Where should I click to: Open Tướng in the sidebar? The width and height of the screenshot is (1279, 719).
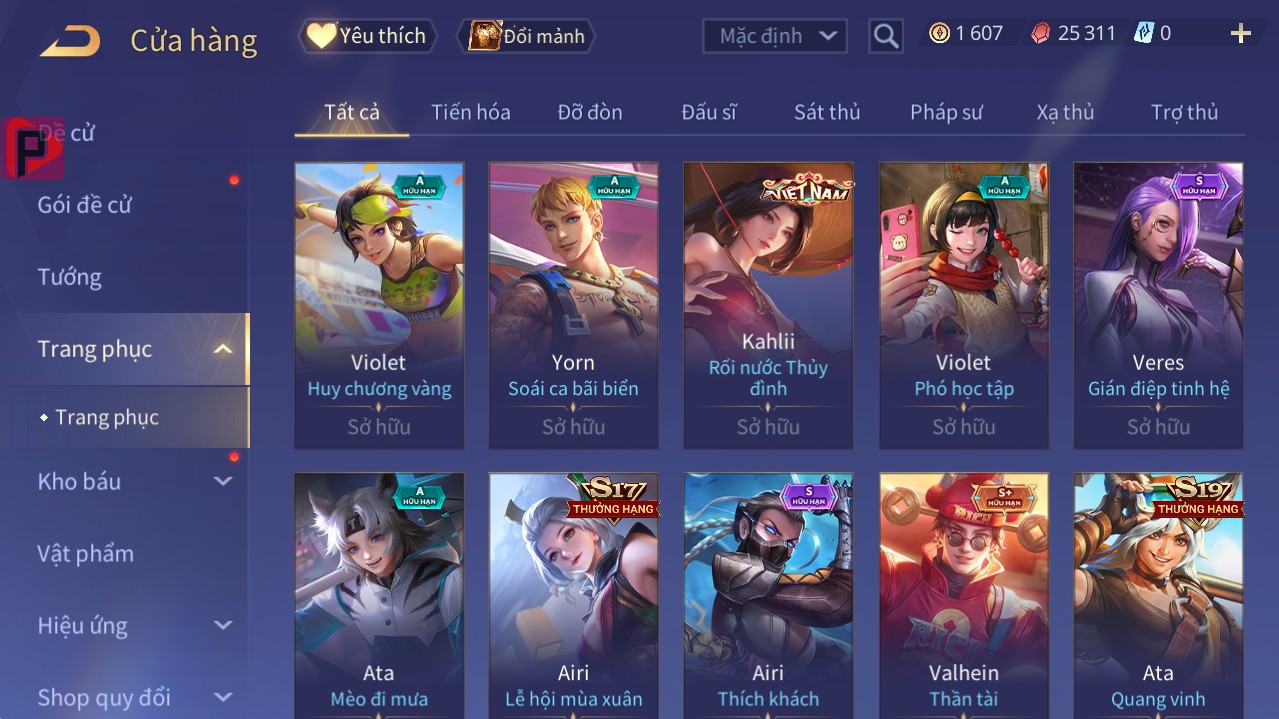coord(70,277)
